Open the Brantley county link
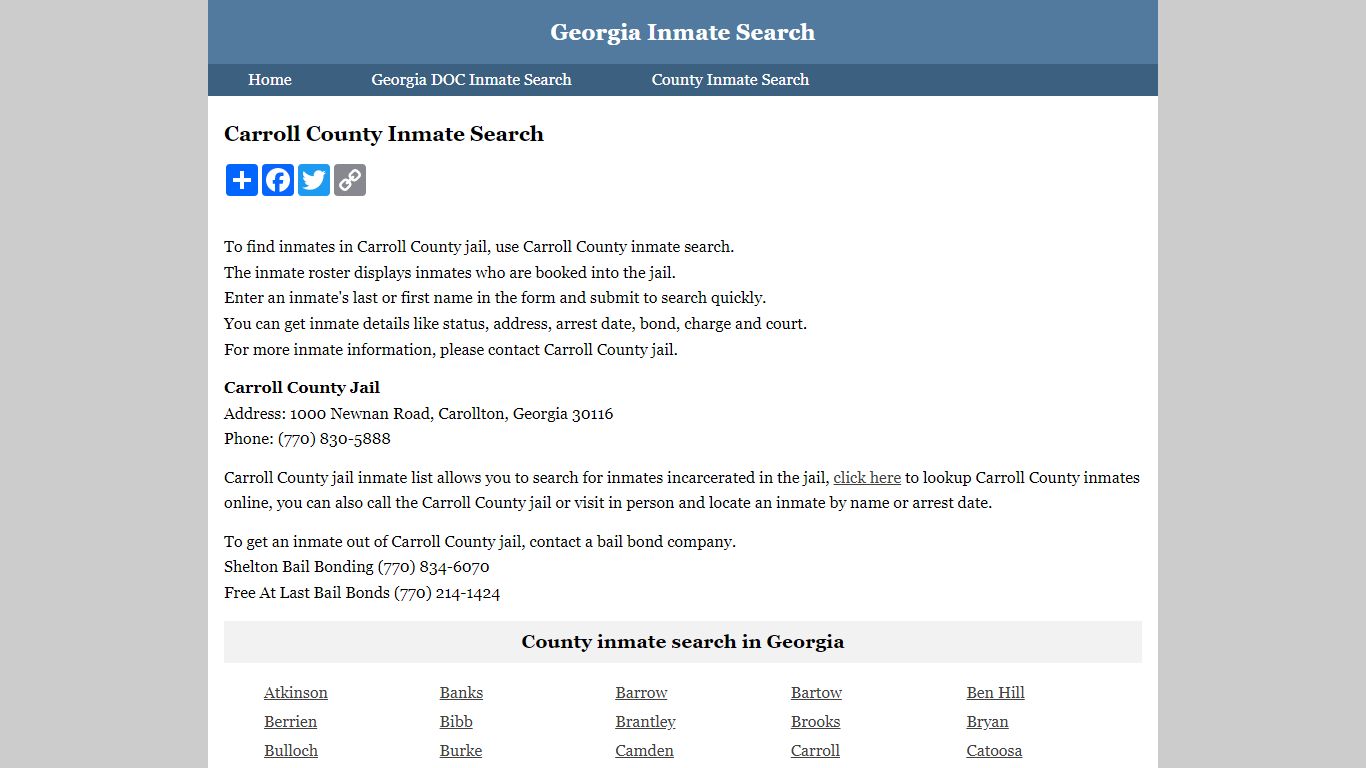The height and width of the screenshot is (768, 1366). tap(645, 722)
